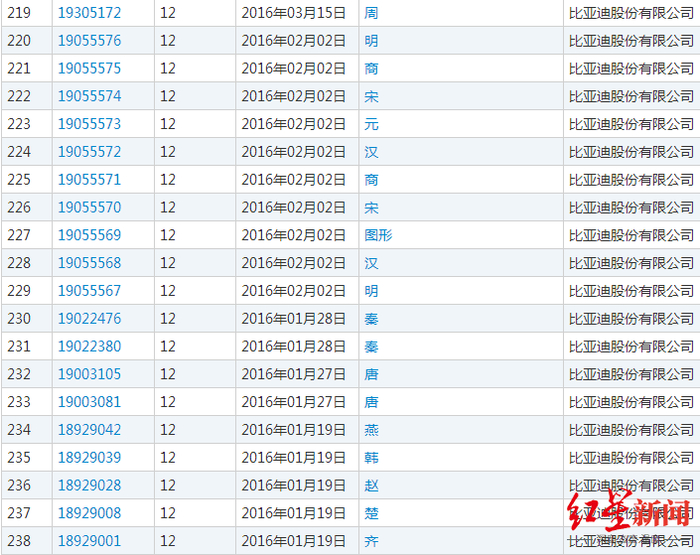The width and height of the screenshot is (700, 555).
Task: Select date 2016年01月19日 in row 238
Action: pos(294,541)
